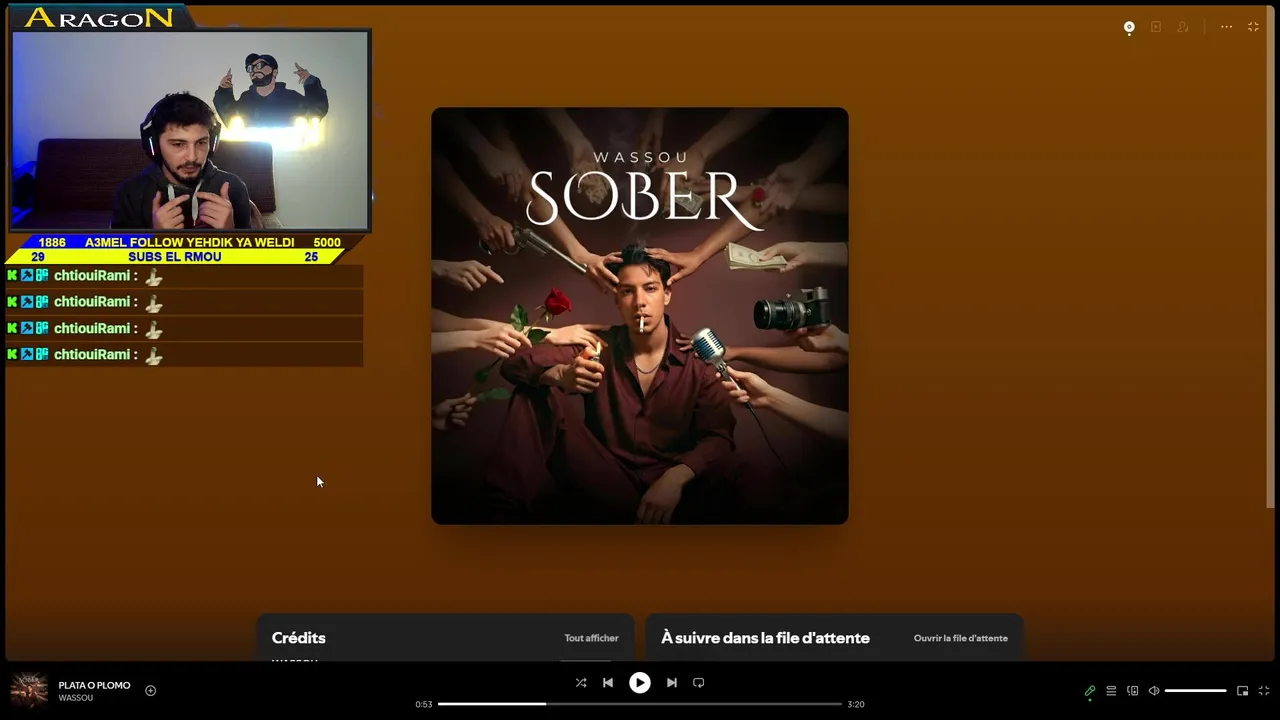Open the small album thumbnail in player bar
This screenshot has width=1280, height=720.
click(x=29, y=690)
